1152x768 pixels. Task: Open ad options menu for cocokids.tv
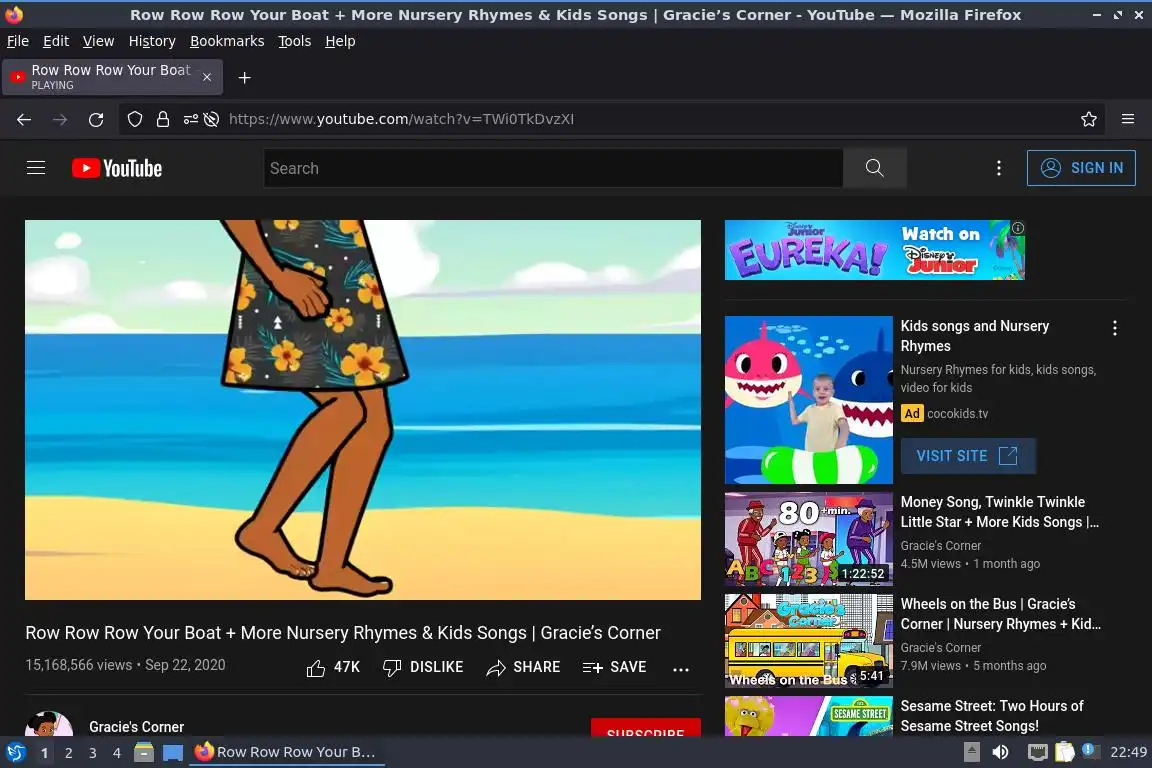coord(1115,328)
